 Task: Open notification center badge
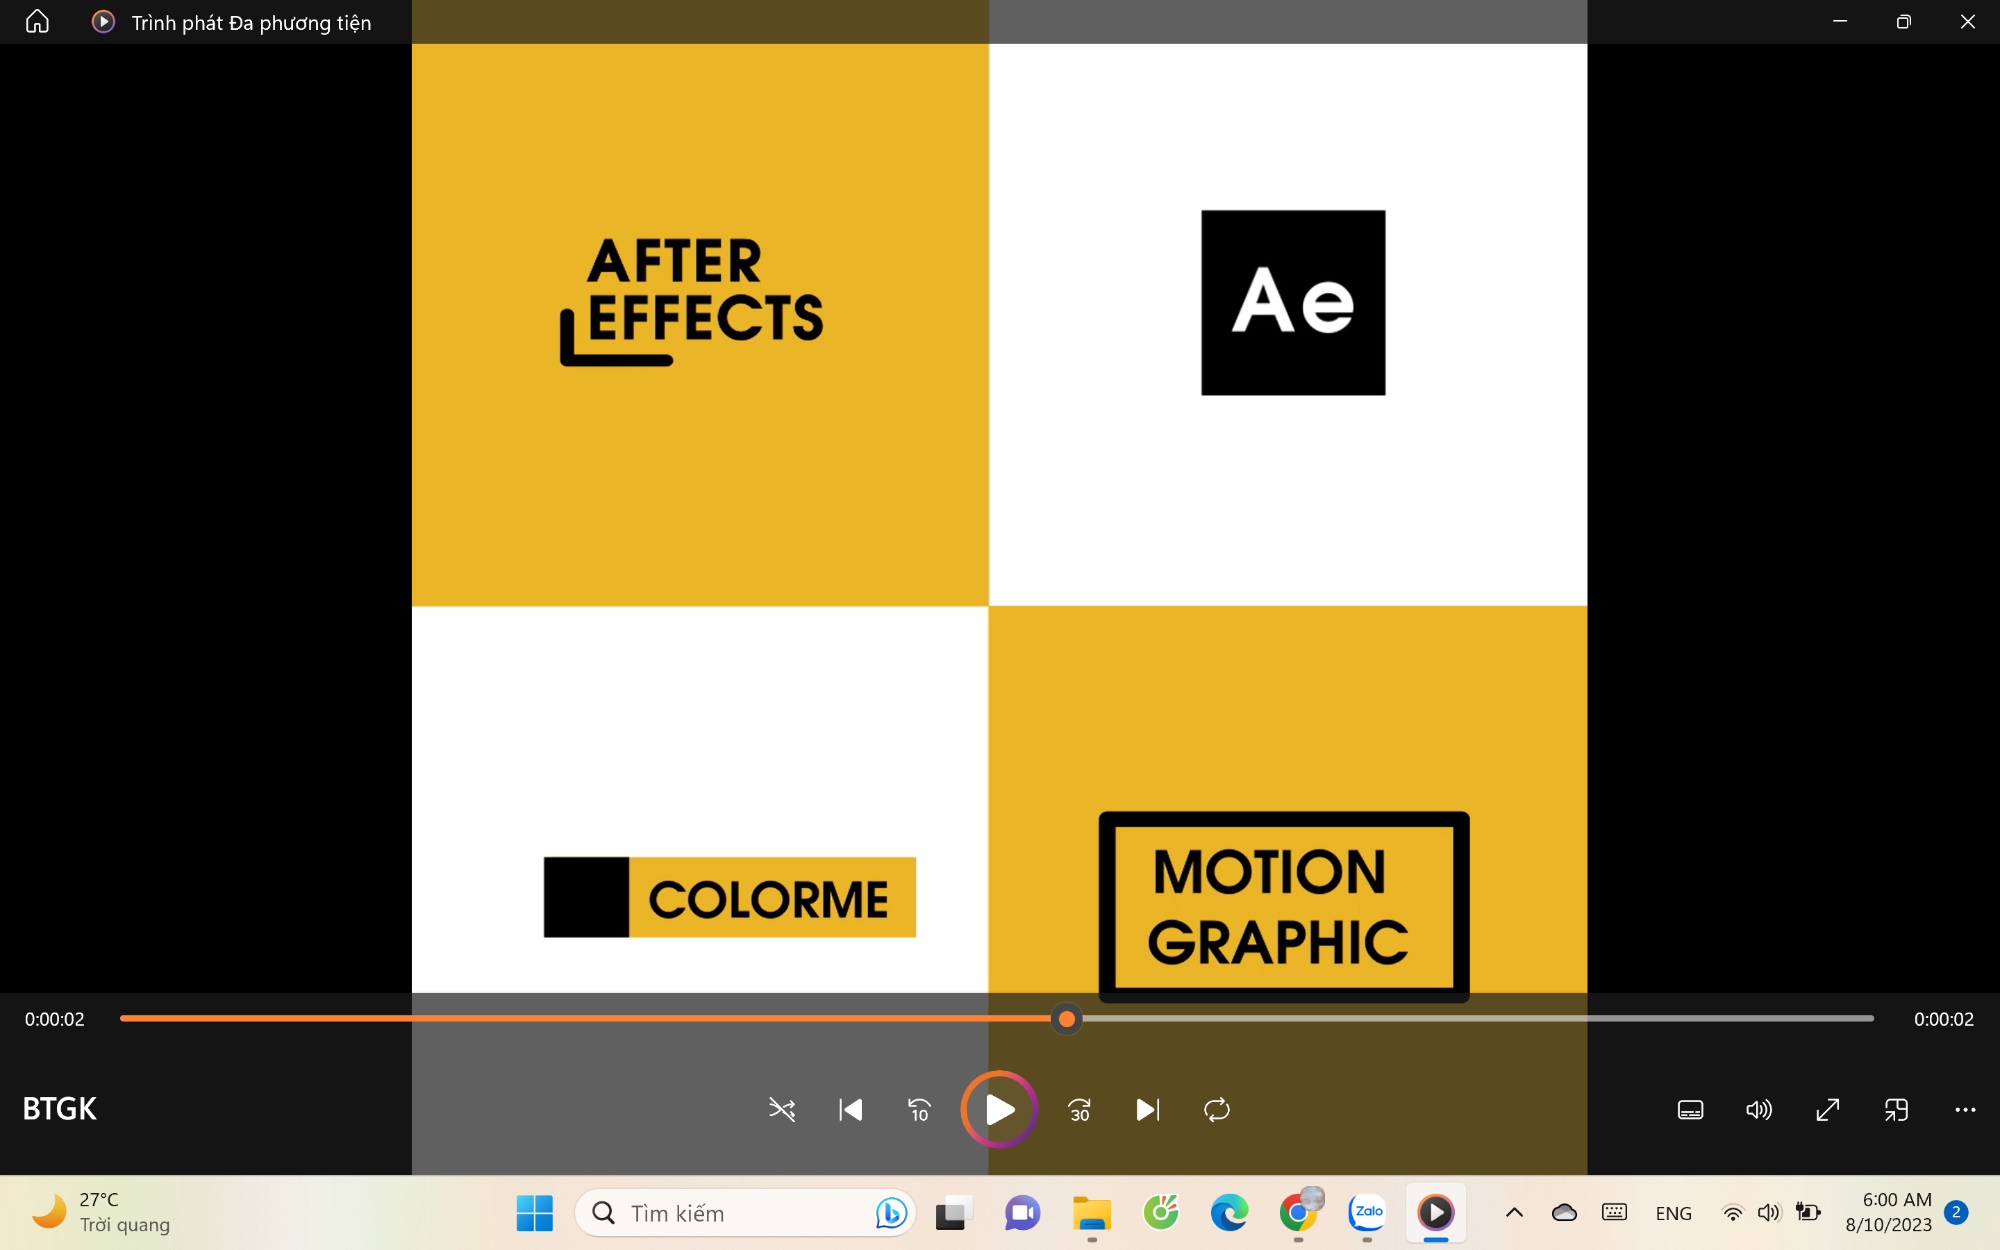click(x=1956, y=1212)
